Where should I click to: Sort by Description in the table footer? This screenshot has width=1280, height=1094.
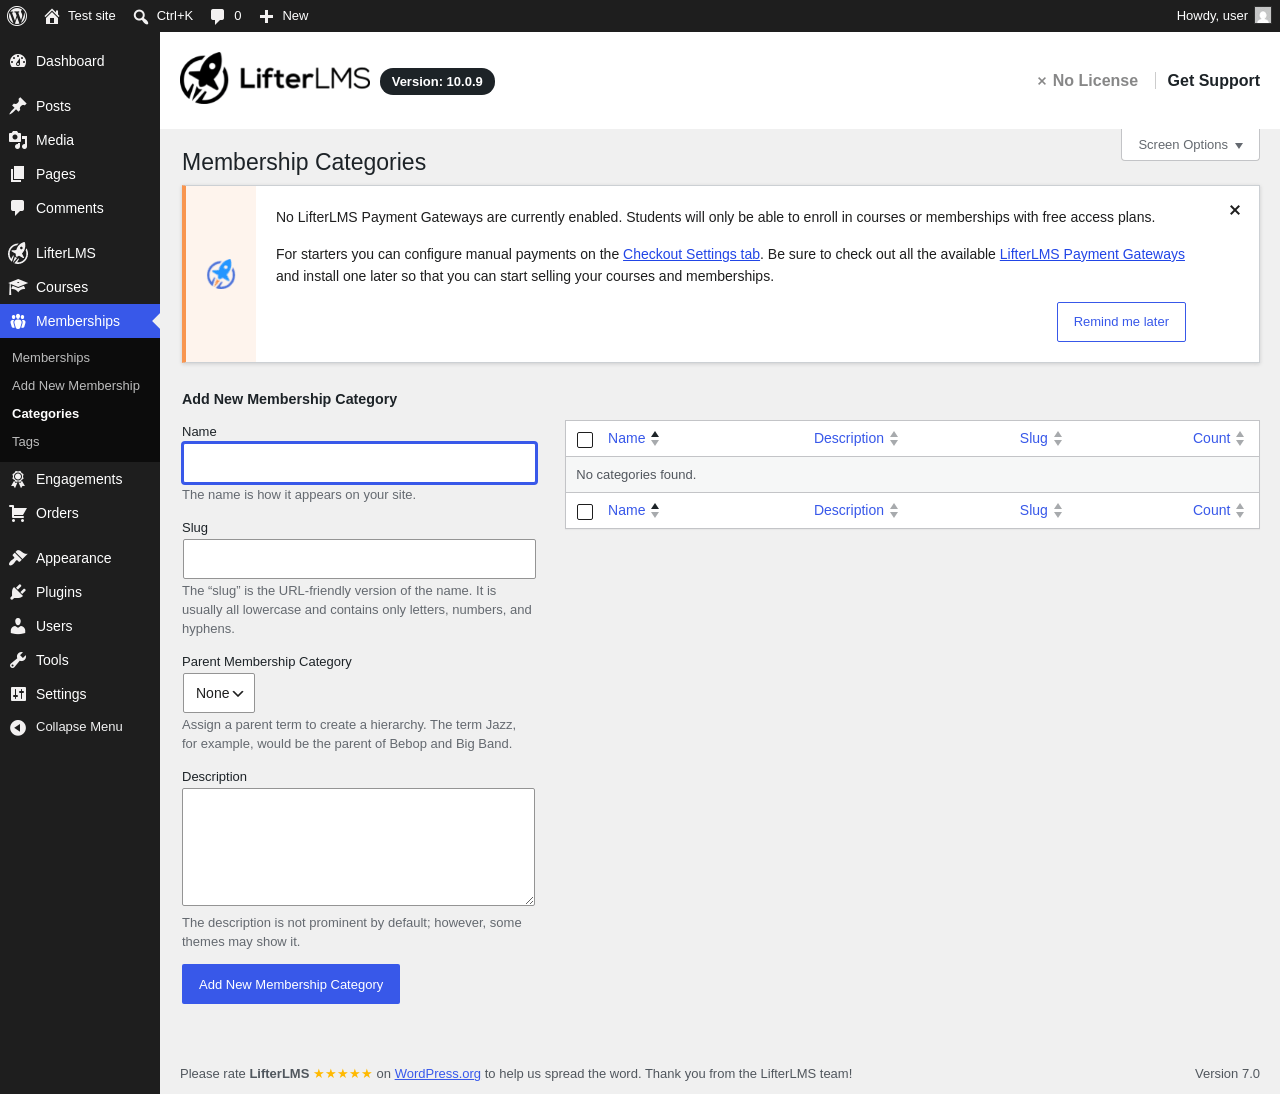tap(856, 510)
